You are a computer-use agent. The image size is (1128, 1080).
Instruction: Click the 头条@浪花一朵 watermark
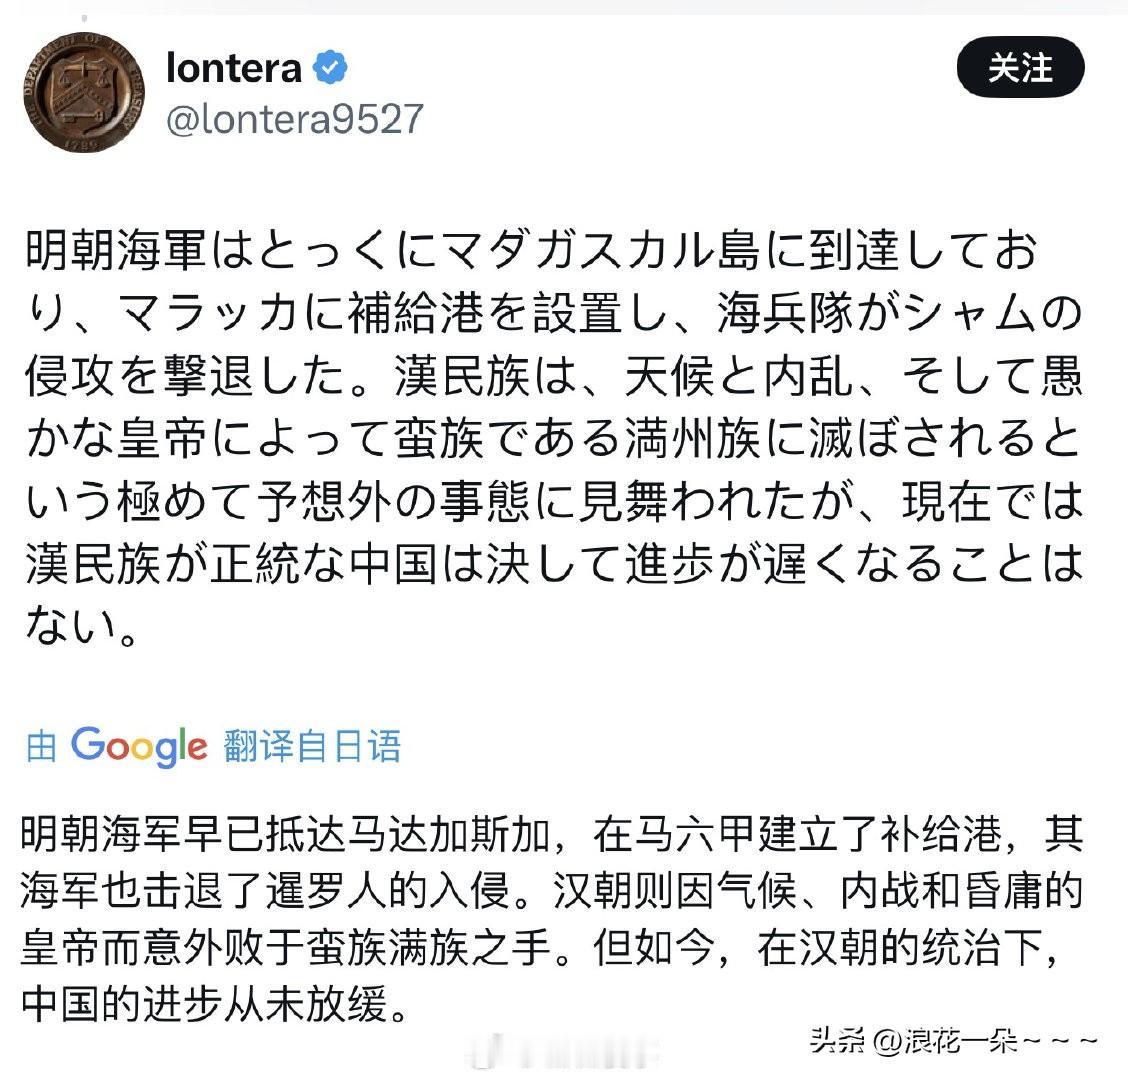pyautogui.click(x=953, y=1040)
